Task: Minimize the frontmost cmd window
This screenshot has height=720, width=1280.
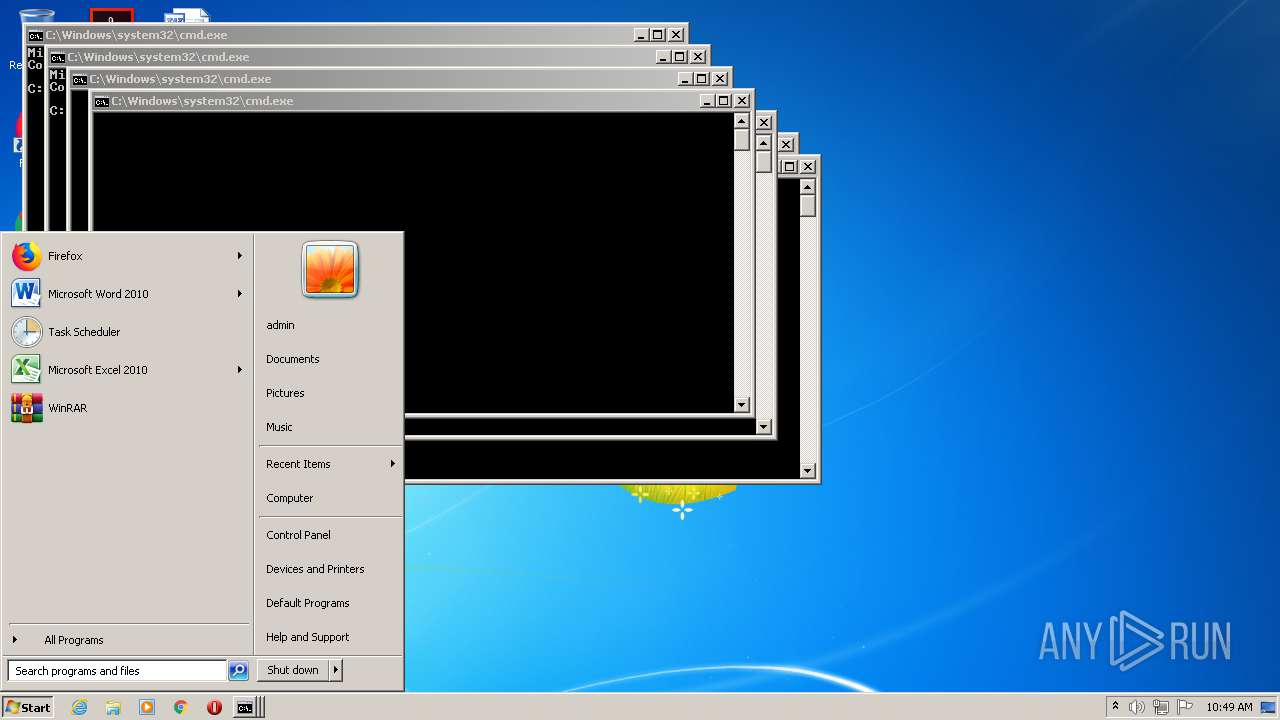Action: pyautogui.click(x=706, y=101)
